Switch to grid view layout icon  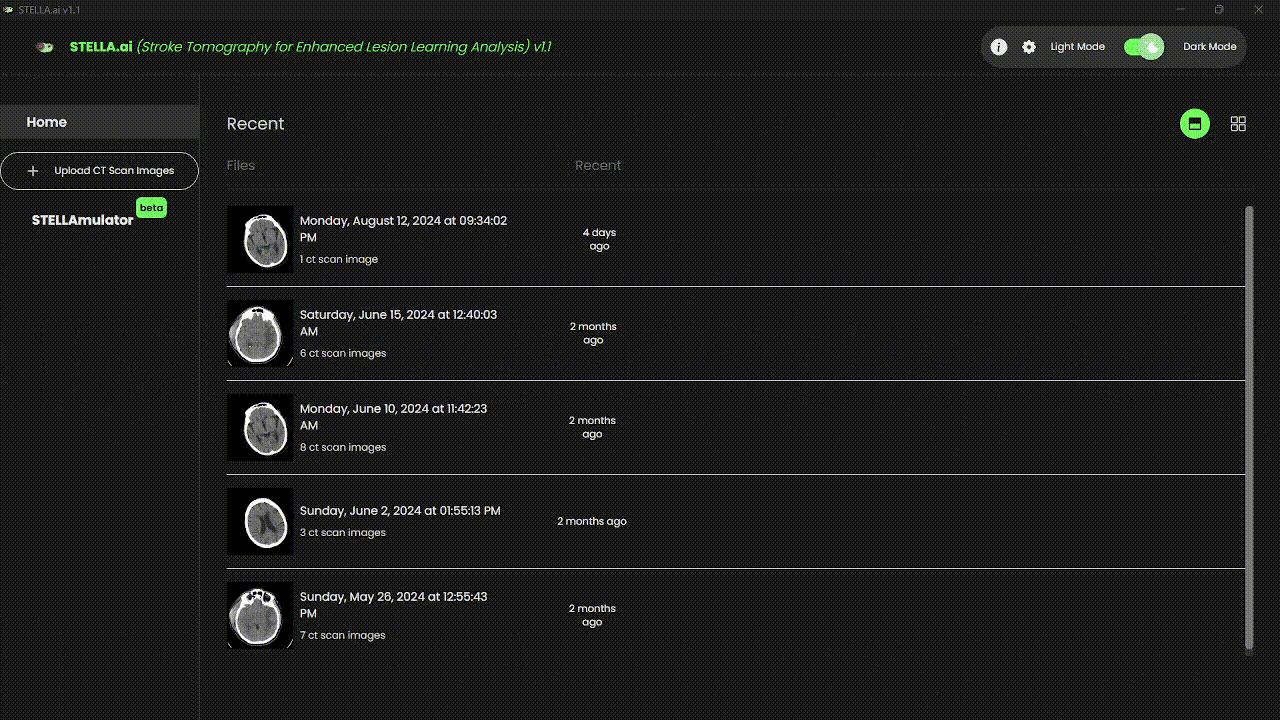tap(1238, 124)
